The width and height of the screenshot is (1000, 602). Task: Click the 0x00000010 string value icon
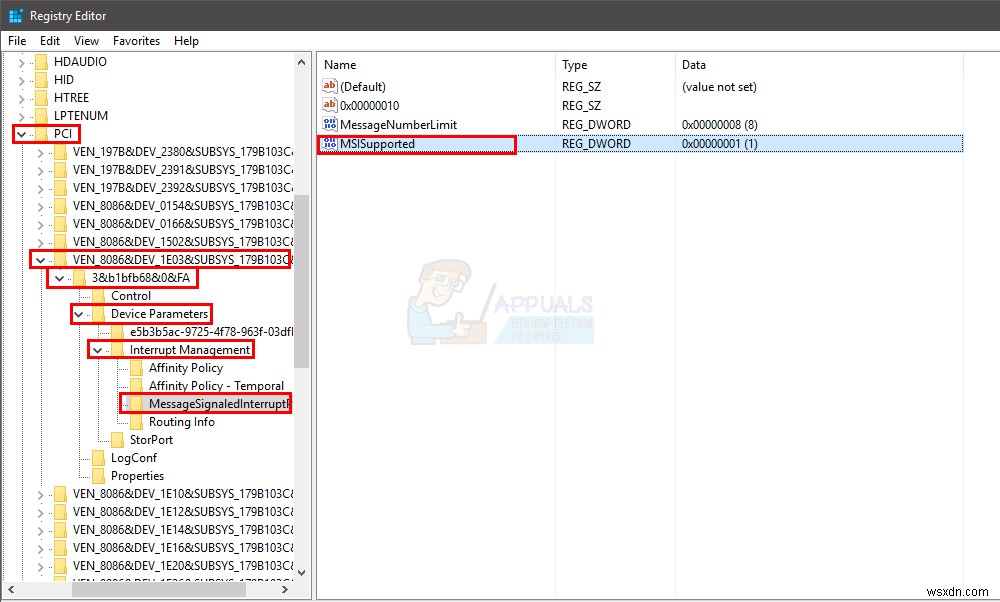[x=330, y=105]
